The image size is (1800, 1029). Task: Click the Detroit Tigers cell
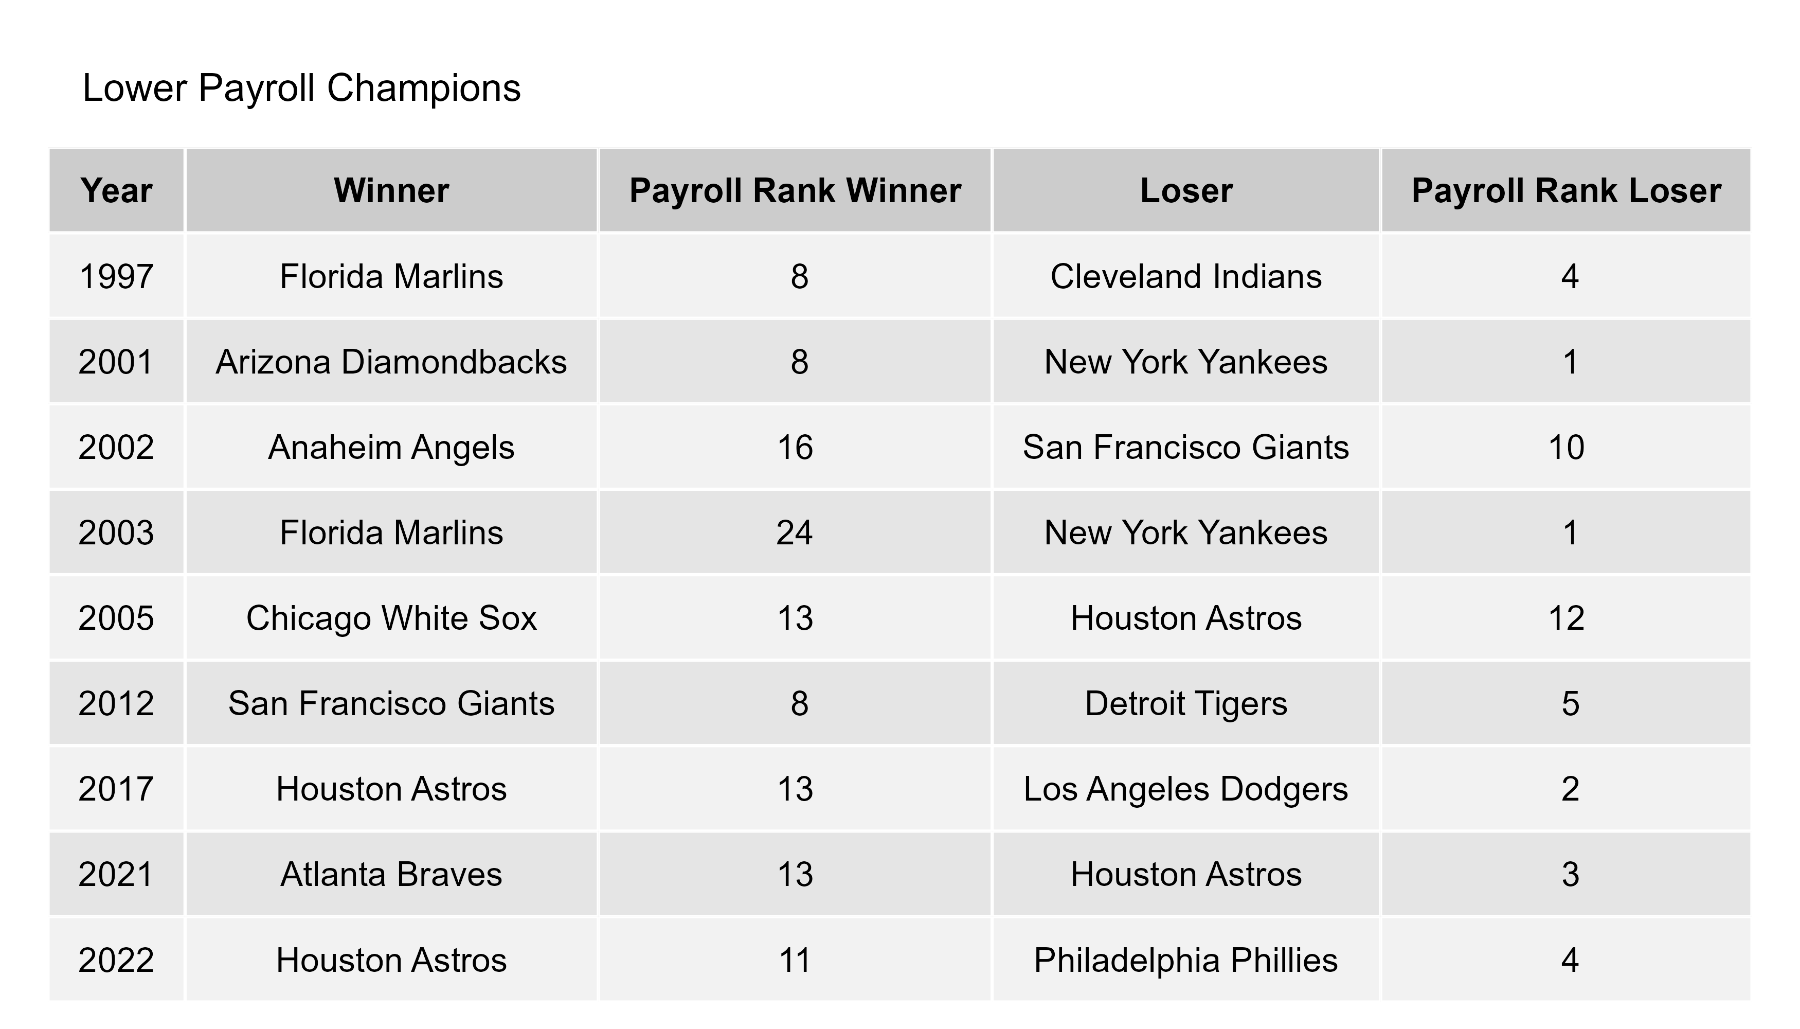pos(1186,703)
